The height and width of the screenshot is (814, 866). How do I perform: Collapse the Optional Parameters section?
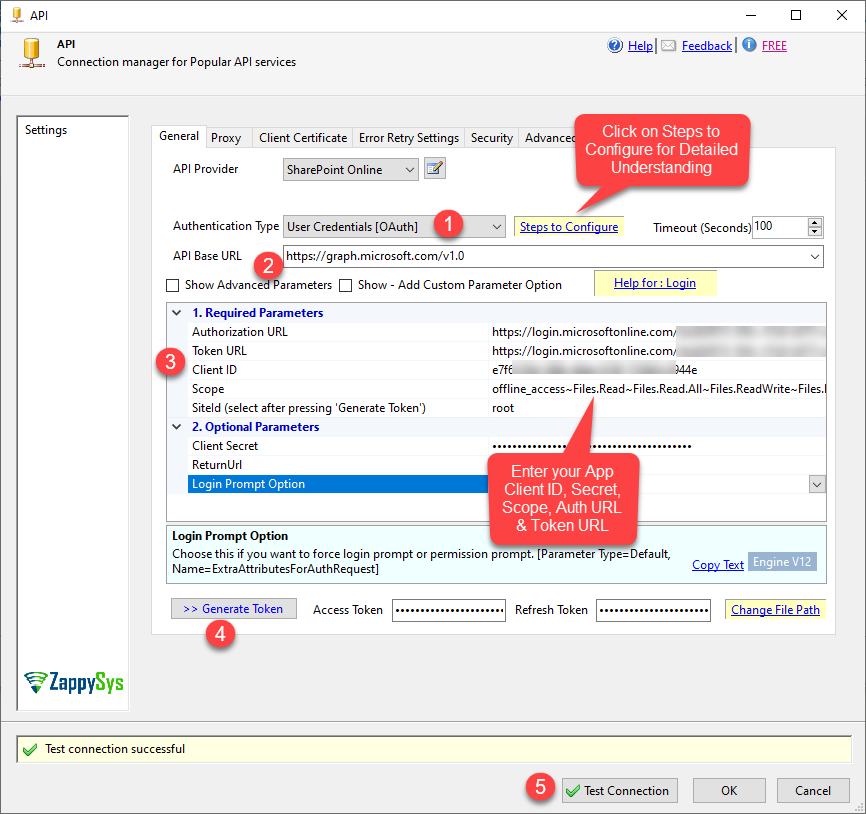(177, 427)
